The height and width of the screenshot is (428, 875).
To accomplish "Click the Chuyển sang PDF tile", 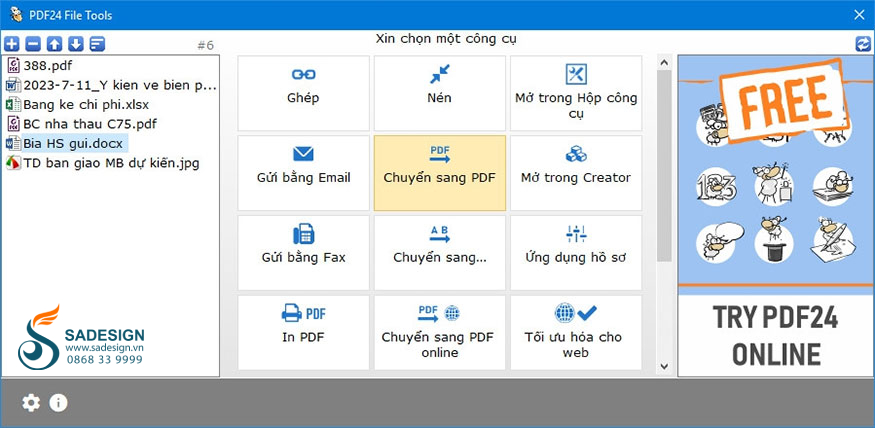I will (440, 173).
